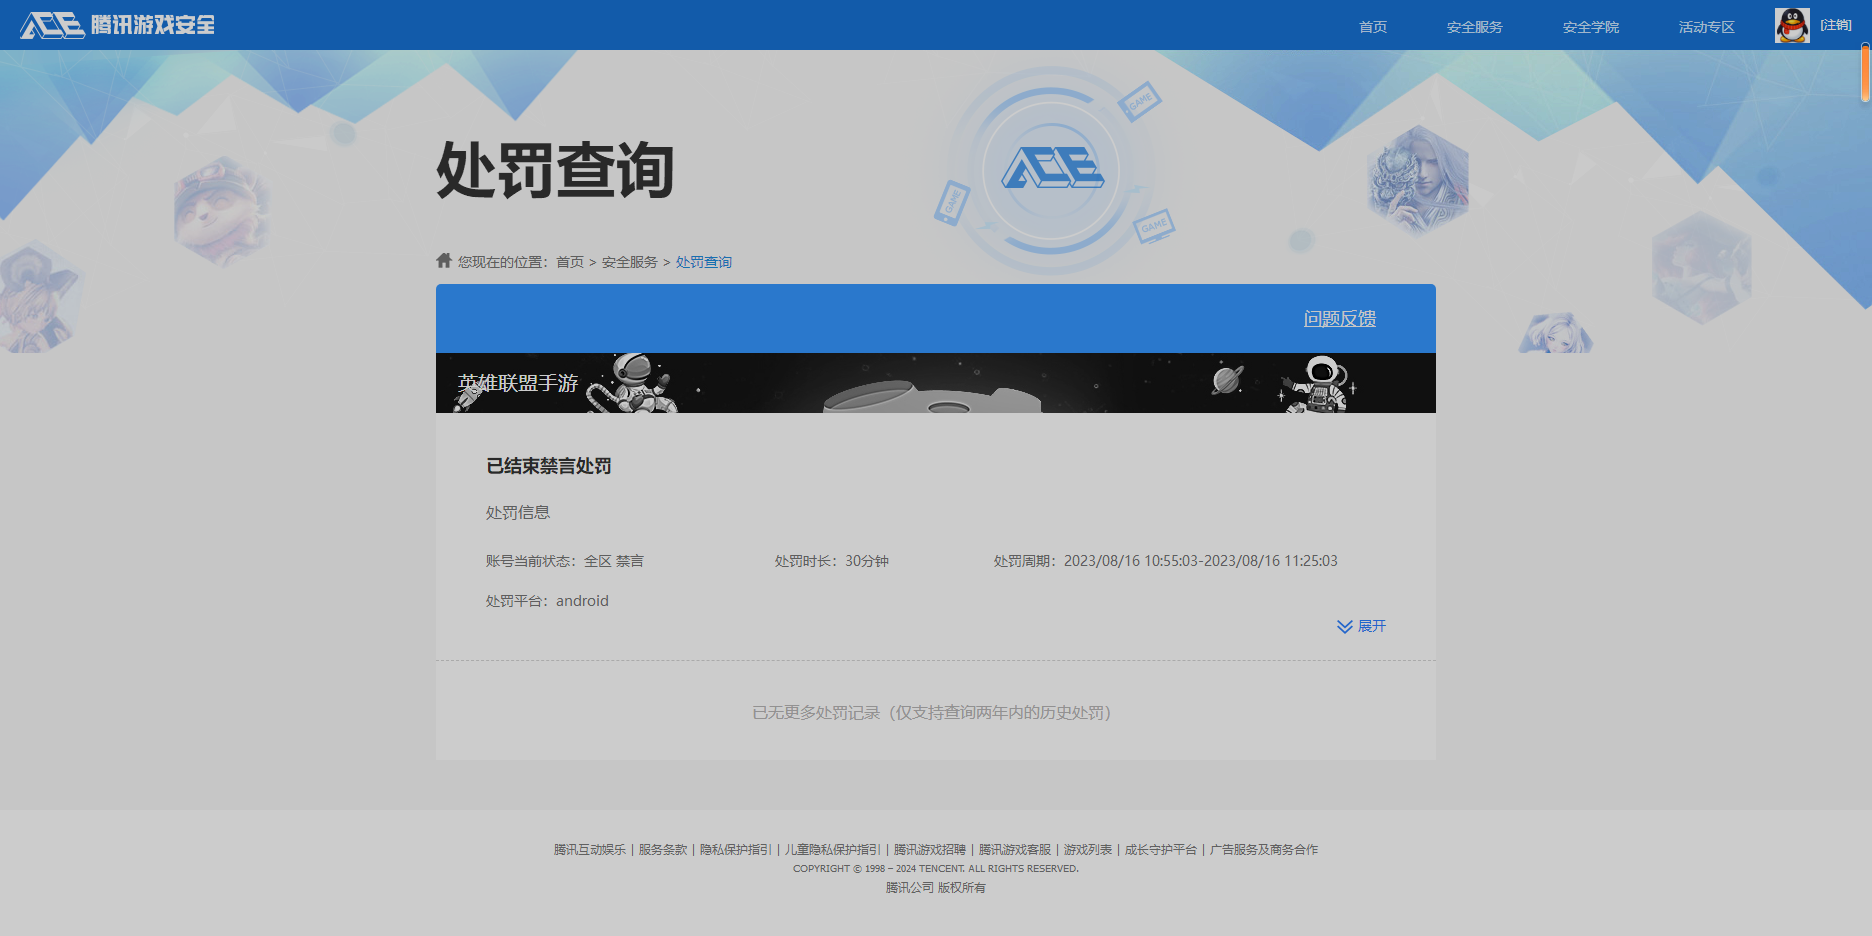Click the 注销 logout link
The image size is (1872, 936).
point(1836,25)
